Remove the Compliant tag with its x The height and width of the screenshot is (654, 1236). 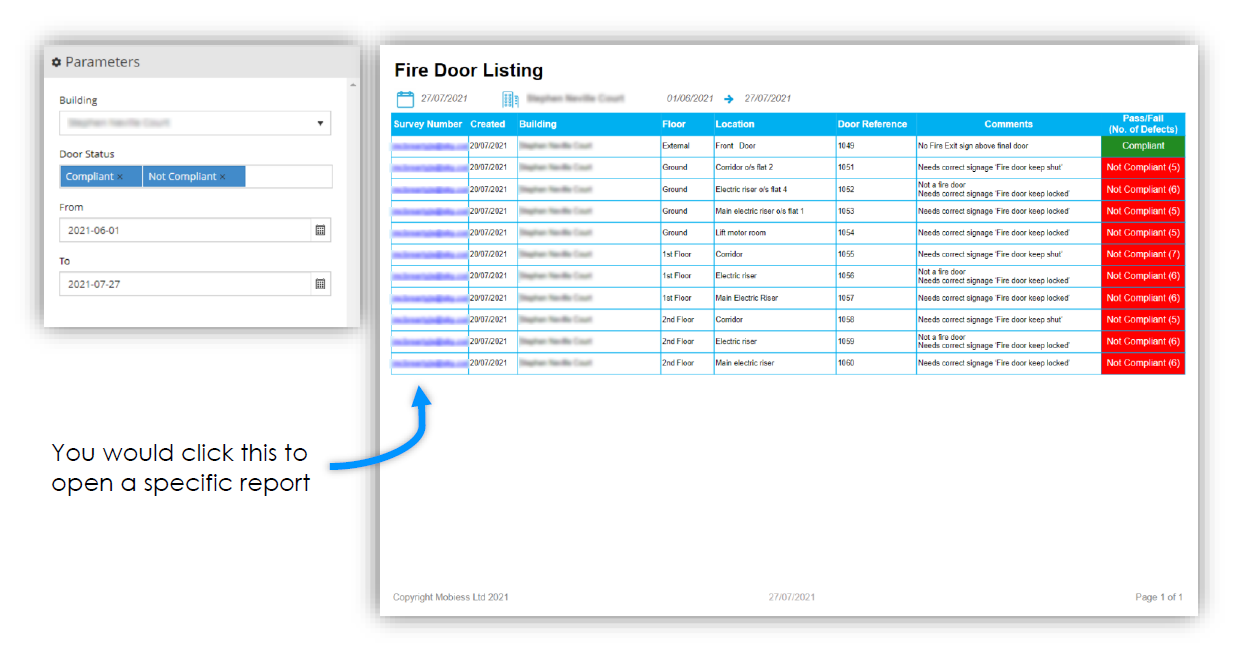120,177
